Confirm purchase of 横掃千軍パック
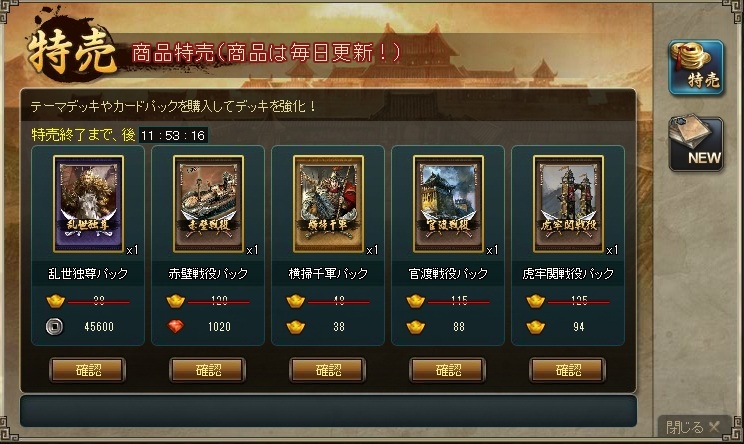The height and width of the screenshot is (444, 744). click(328, 370)
